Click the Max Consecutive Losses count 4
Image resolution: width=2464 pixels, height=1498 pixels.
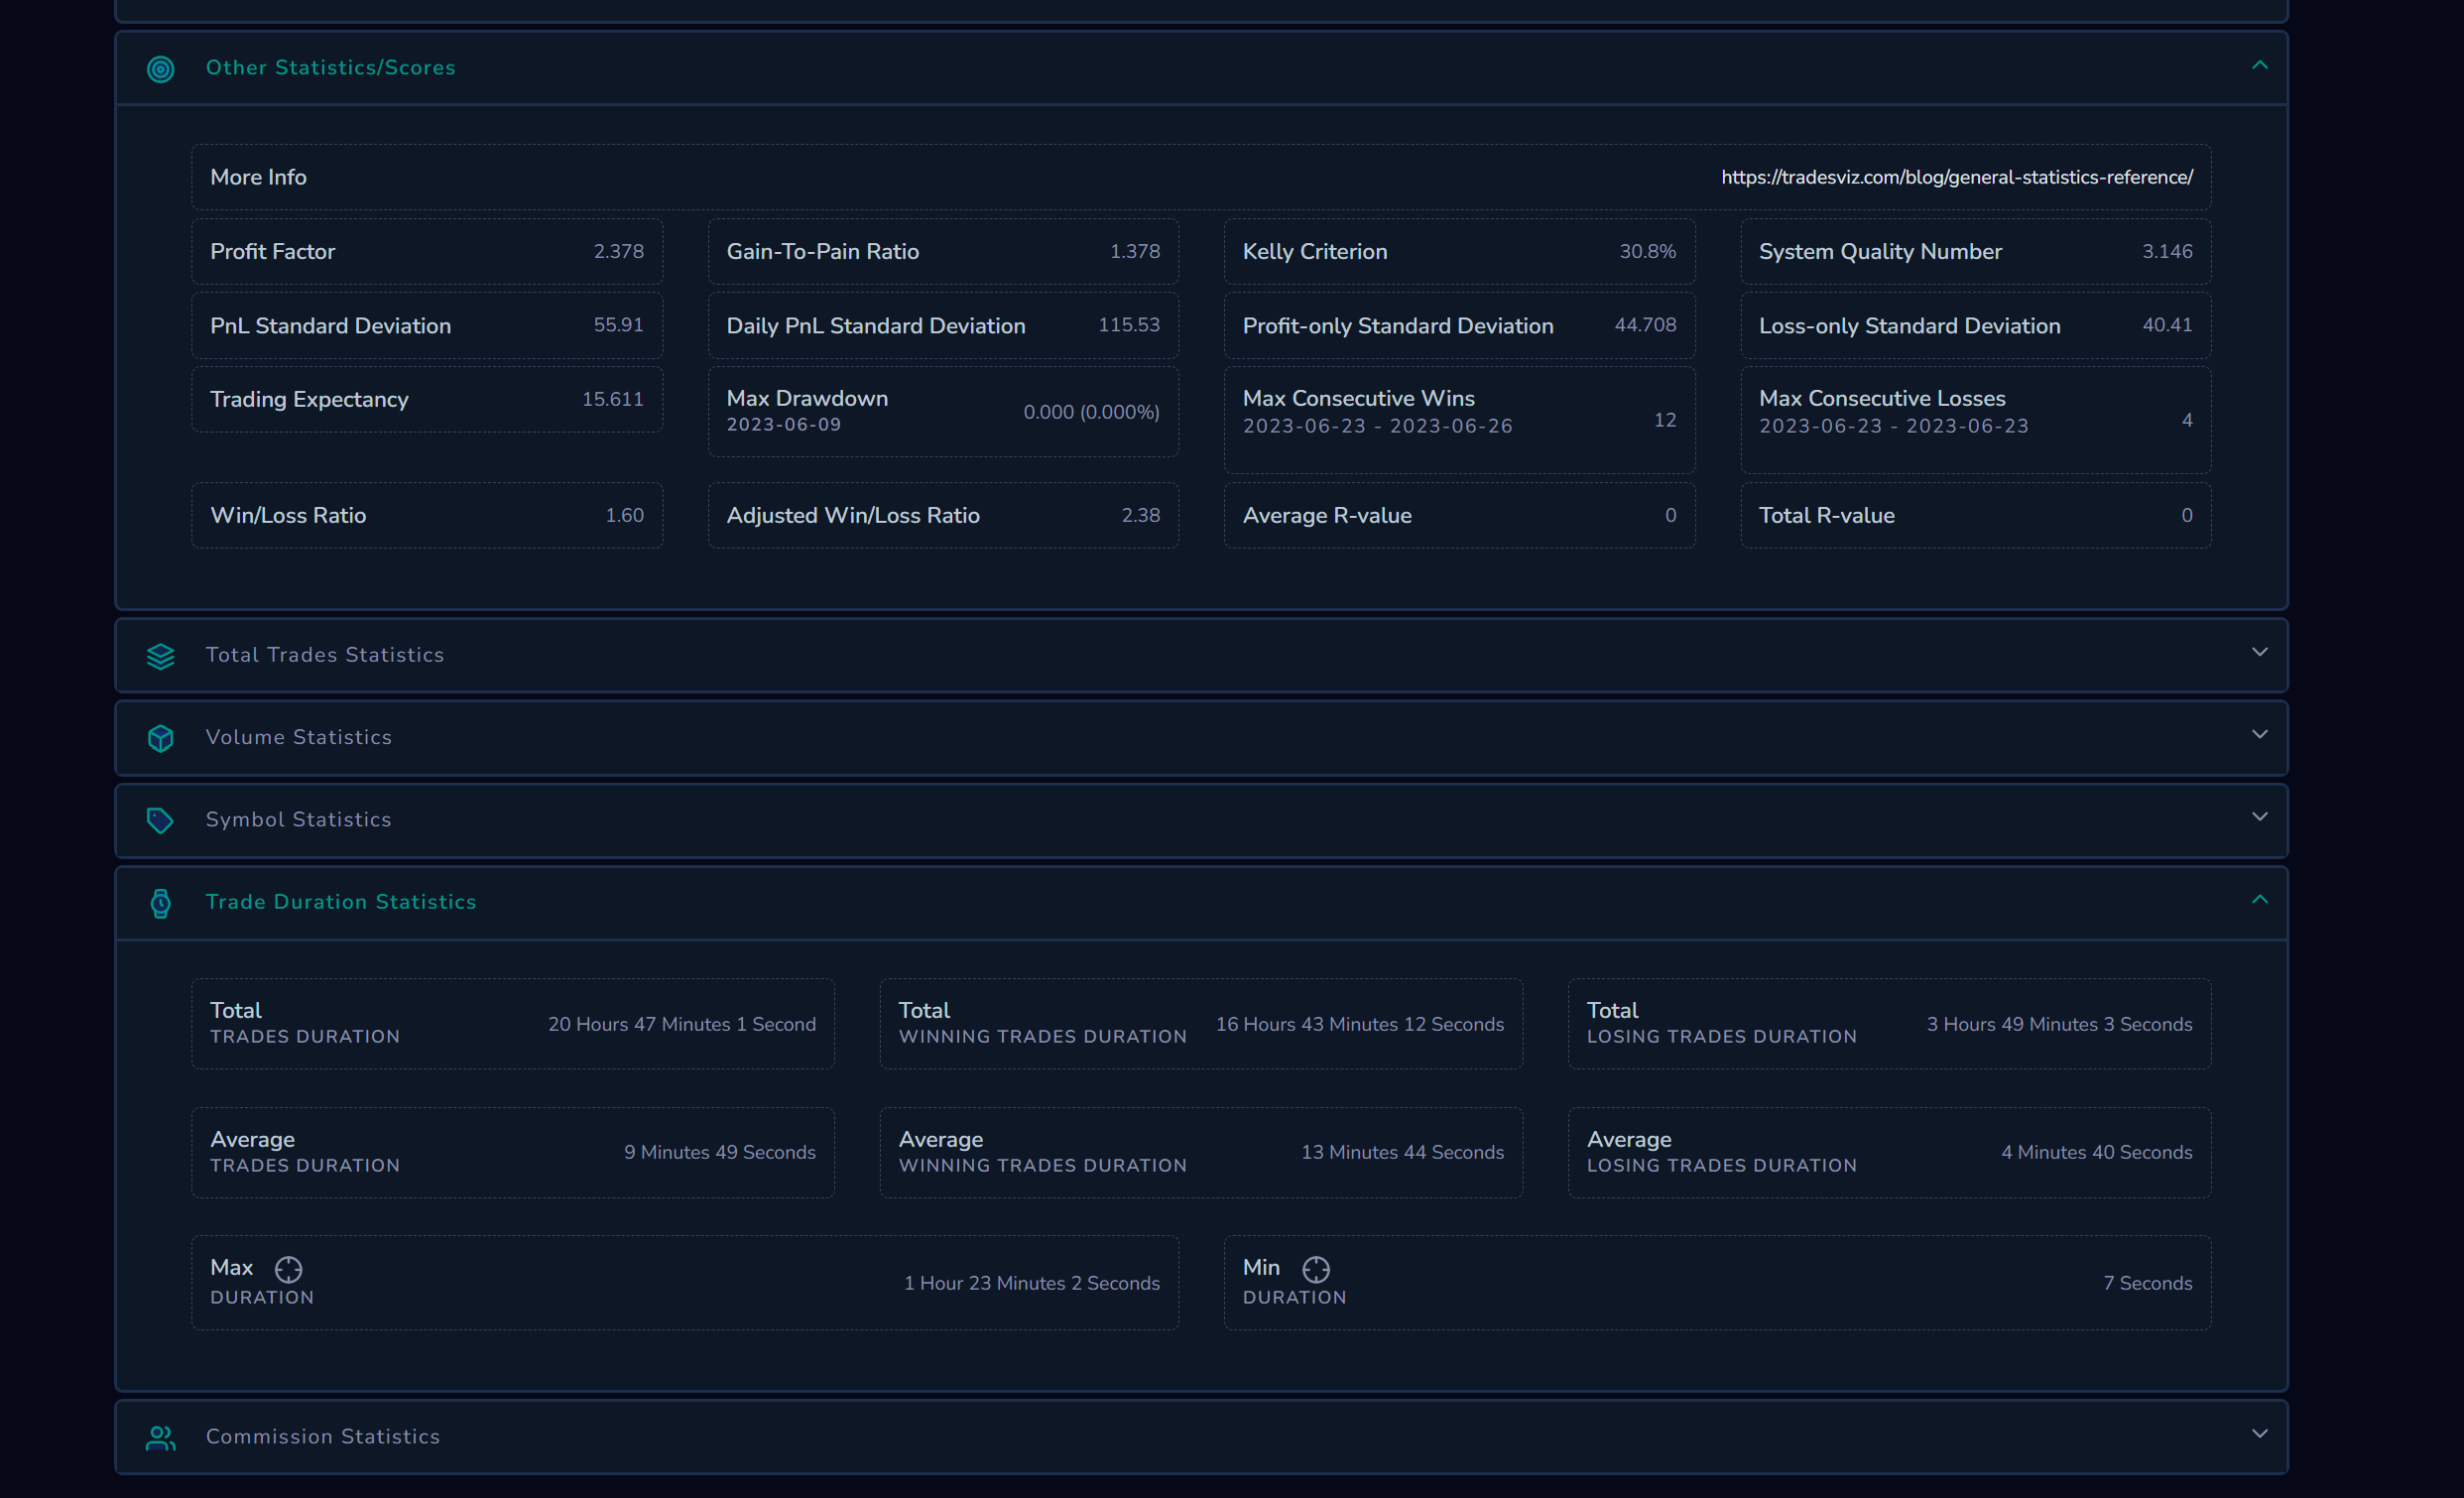[2187, 420]
